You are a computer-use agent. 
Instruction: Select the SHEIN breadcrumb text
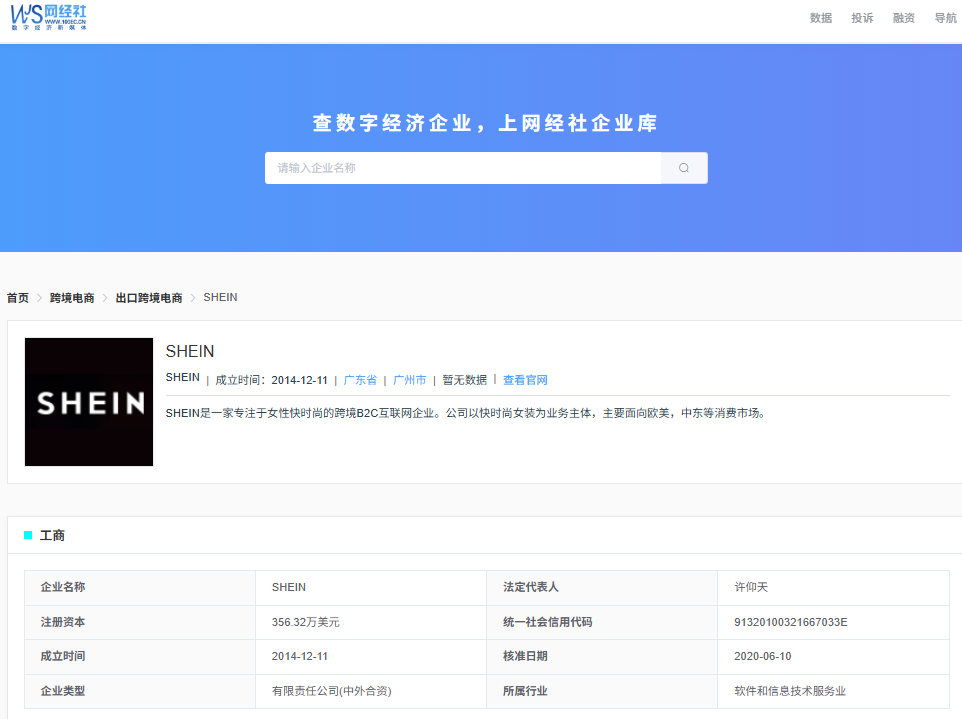pos(220,298)
